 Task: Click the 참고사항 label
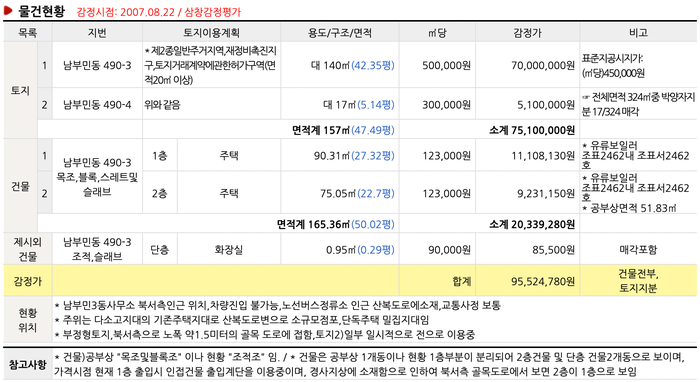pyautogui.click(x=27, y=364)
